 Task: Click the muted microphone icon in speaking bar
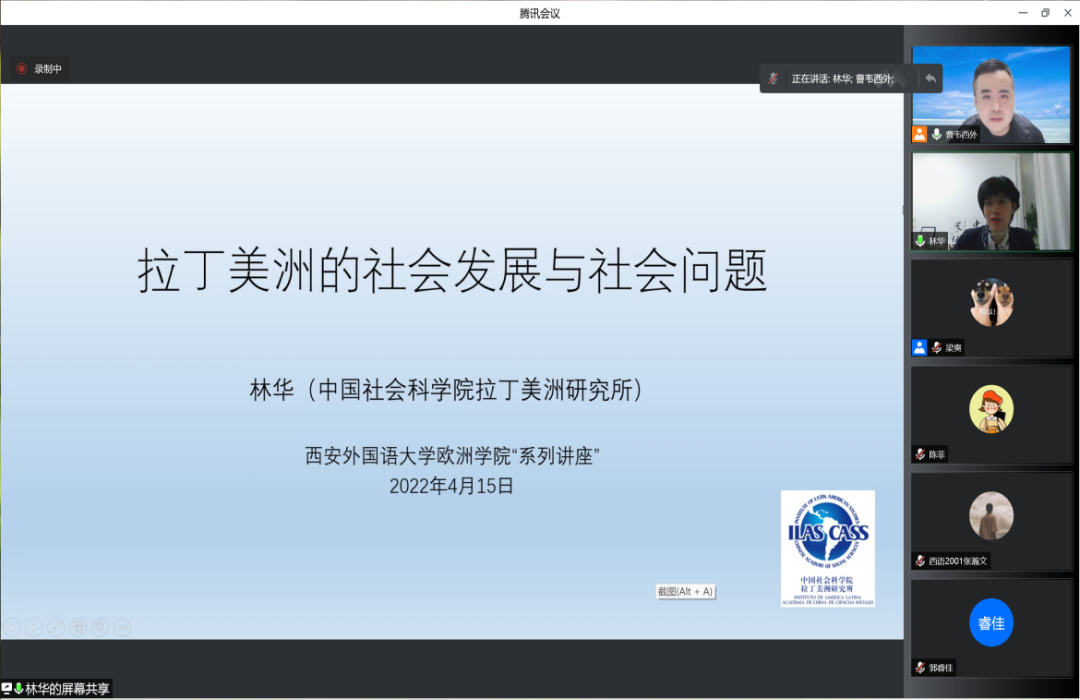[x=773, y=78]
